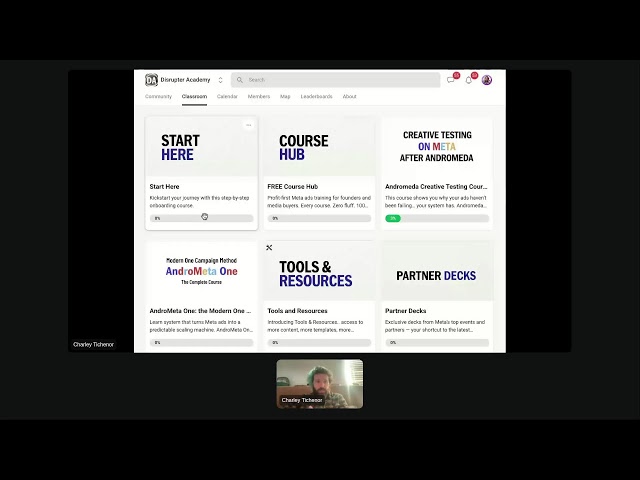Open the About tab

349,97
